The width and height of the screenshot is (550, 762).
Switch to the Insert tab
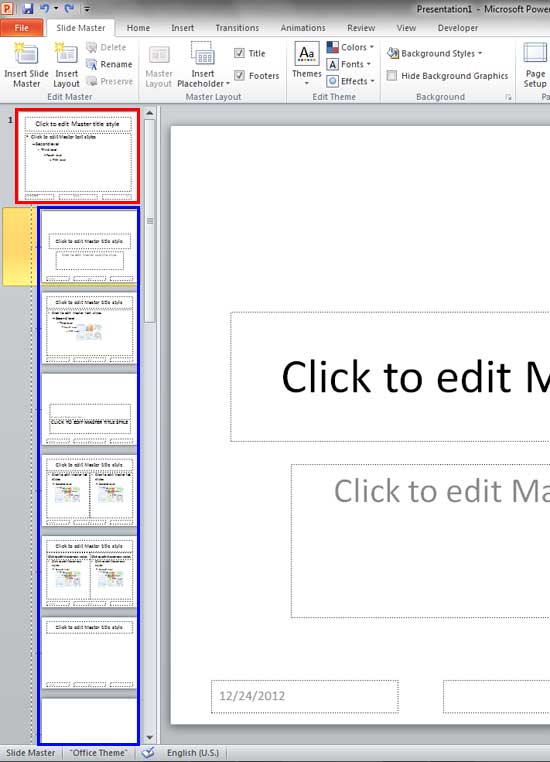point(182,28)
